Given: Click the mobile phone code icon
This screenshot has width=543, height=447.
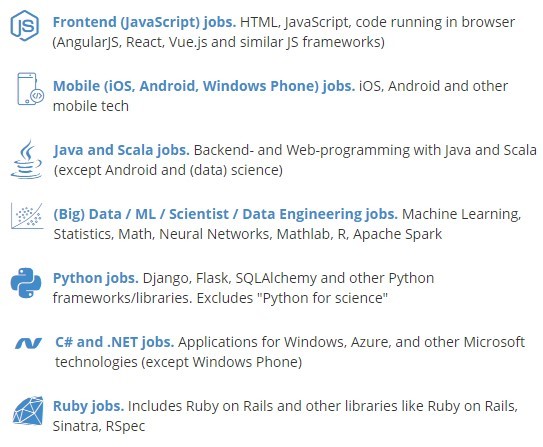Looking at the screenshot, I should pyautogui.click(x=30, y=89).
